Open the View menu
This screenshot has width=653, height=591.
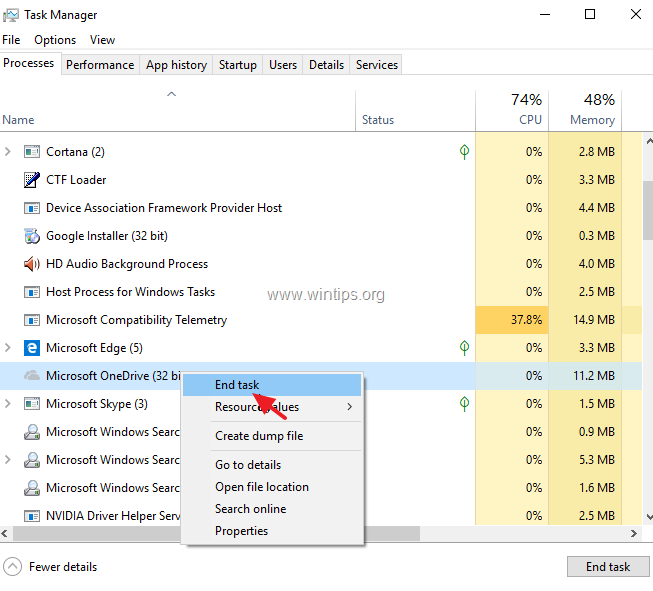102,40
